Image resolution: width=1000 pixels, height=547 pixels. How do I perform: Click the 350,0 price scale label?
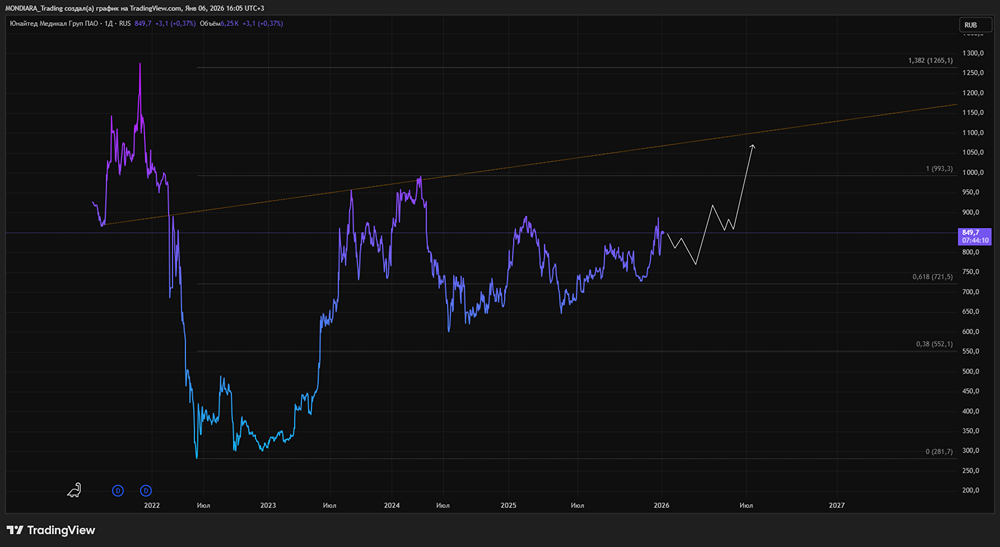[x=973, y=432]
